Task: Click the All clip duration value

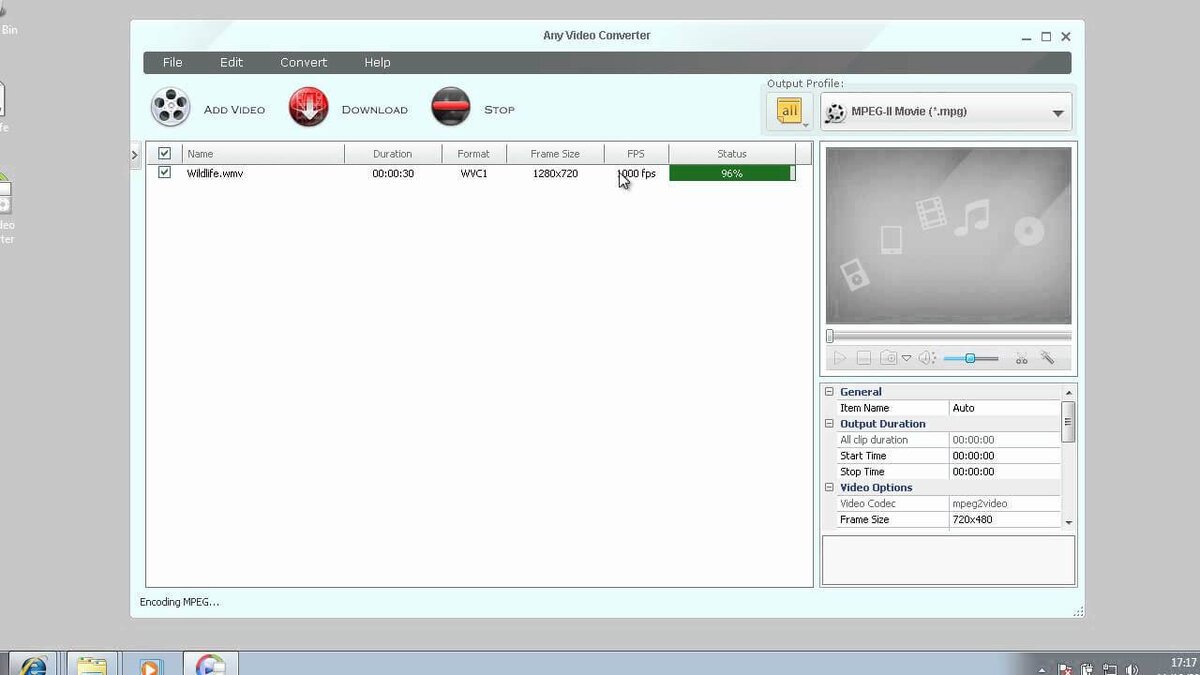Action: point(1004,440)
